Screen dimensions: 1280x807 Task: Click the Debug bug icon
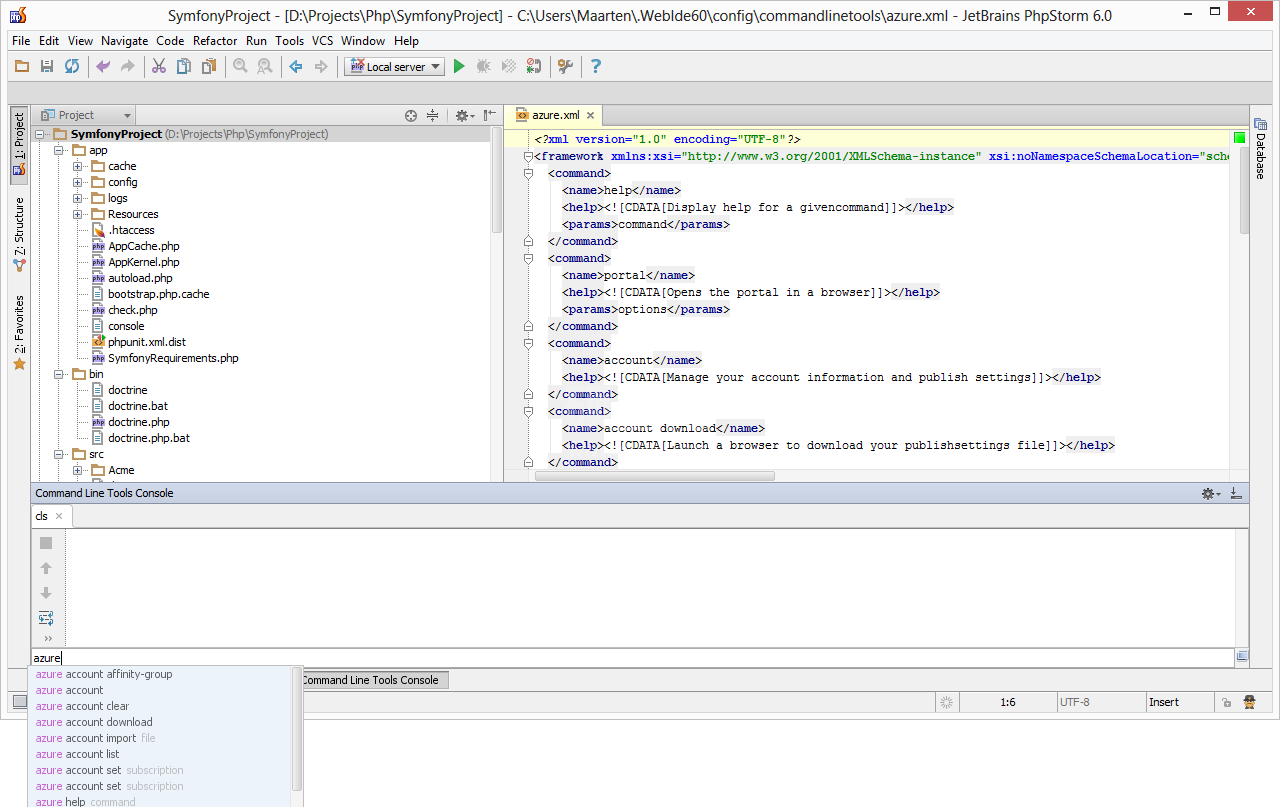point(484,66)
